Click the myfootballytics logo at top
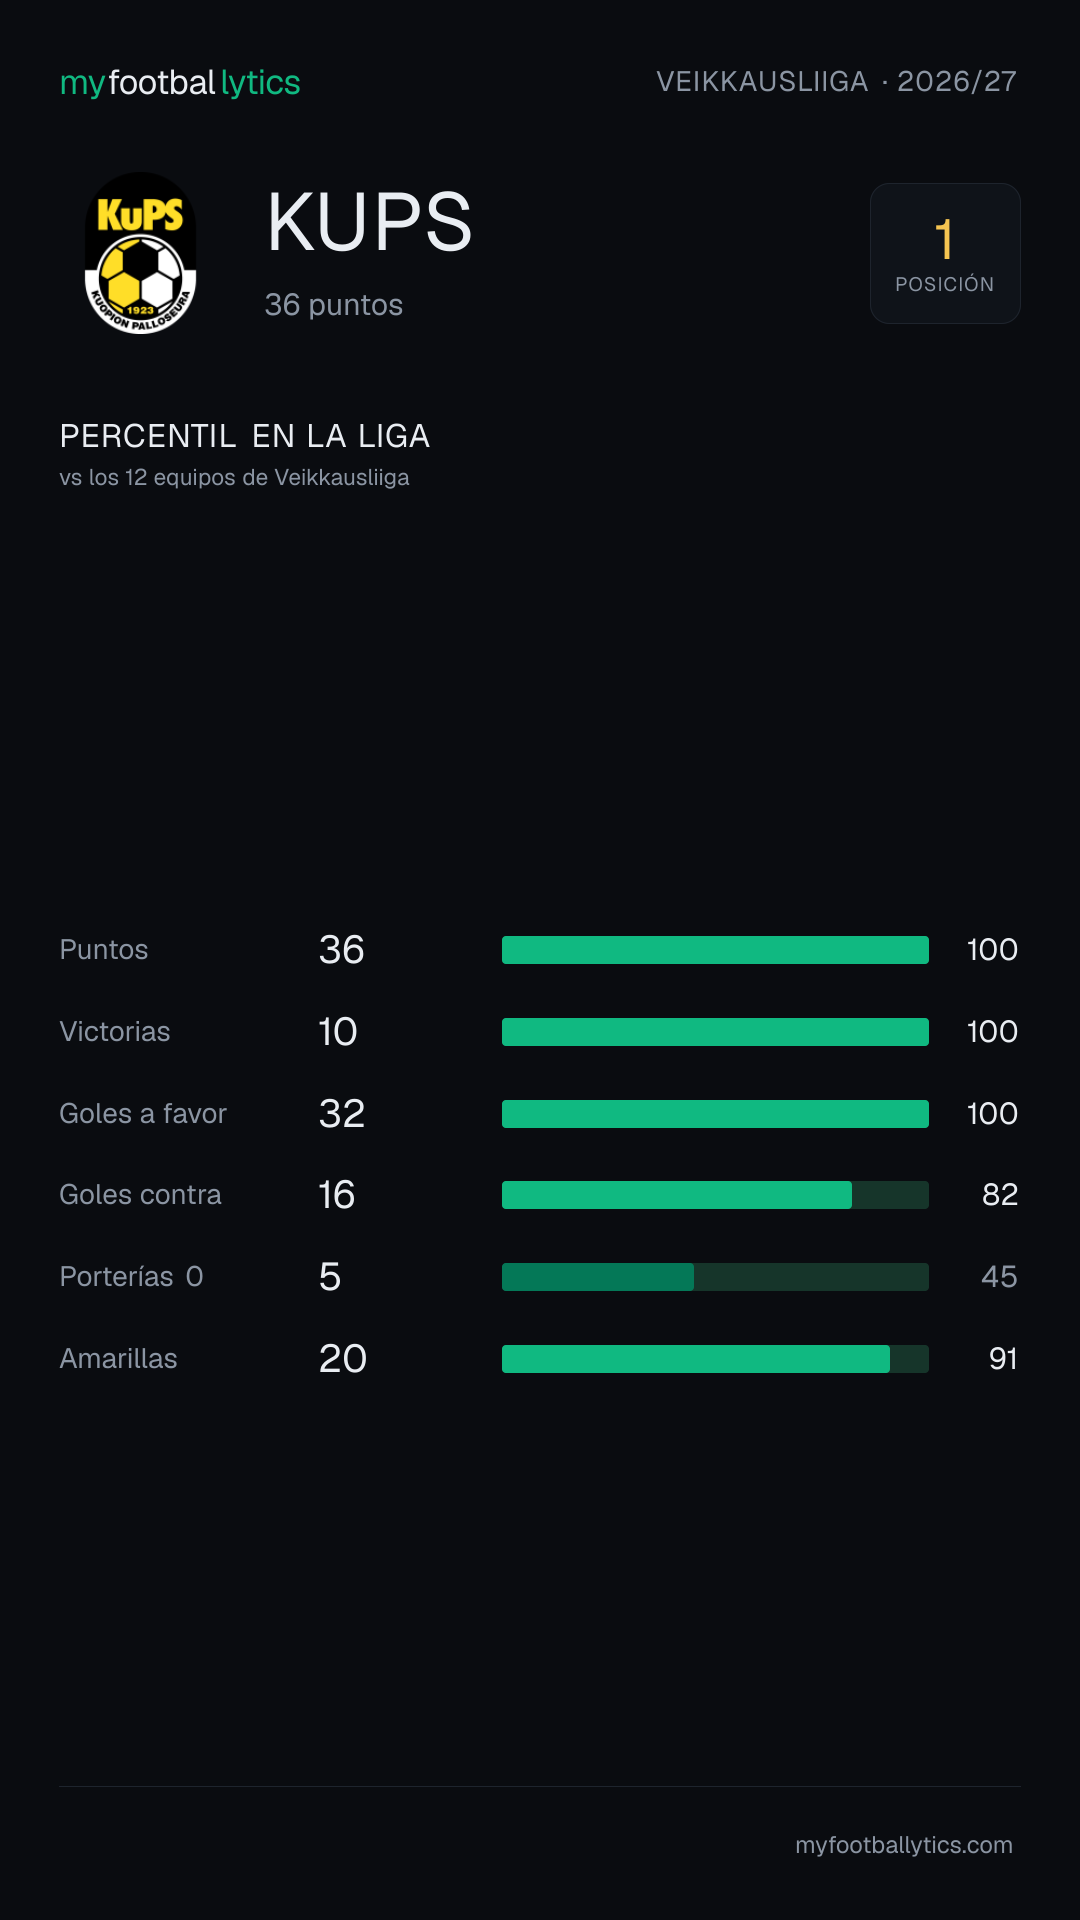This screenshot has width=1080, height=1920. pyautogui.click(x=180, y=82)
